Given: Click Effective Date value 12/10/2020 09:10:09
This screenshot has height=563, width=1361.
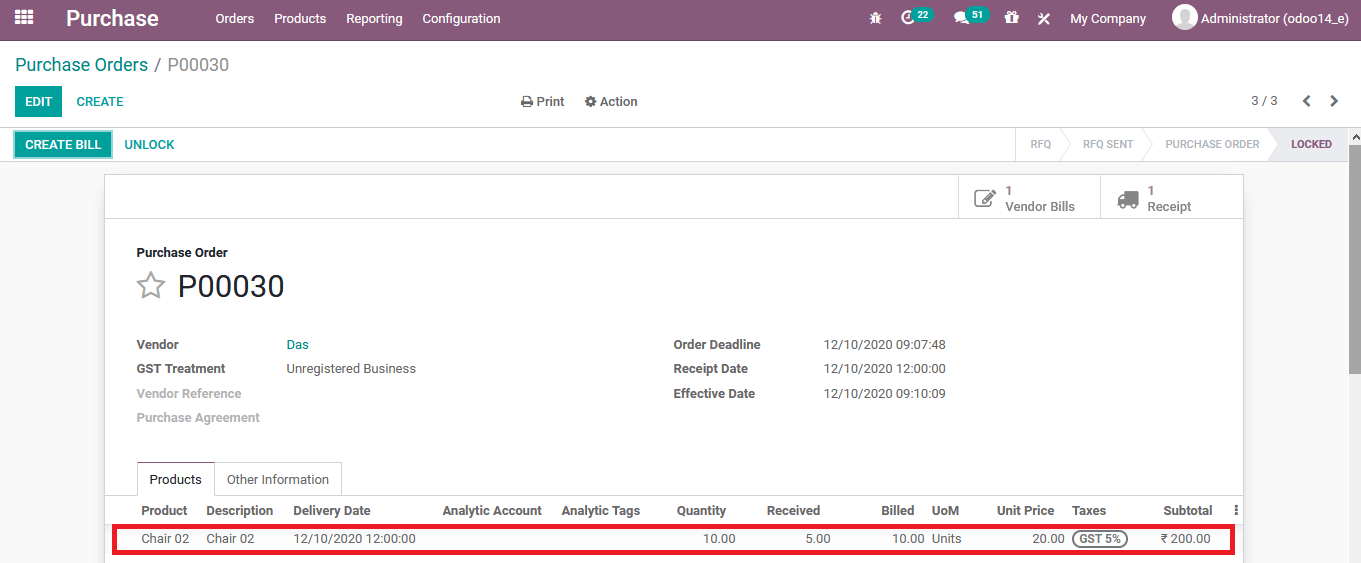Looking at the screenshot, I should click(x=884, y=393).
